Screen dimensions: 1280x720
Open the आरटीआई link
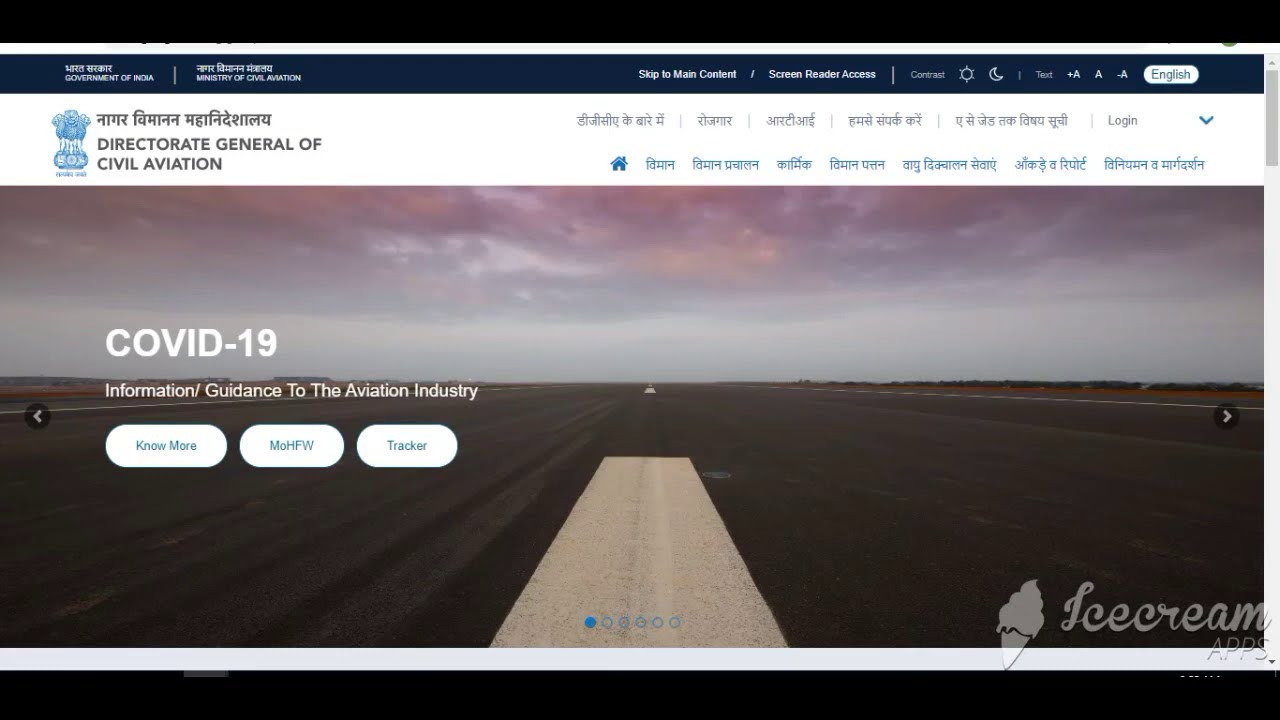click(791, 120)
